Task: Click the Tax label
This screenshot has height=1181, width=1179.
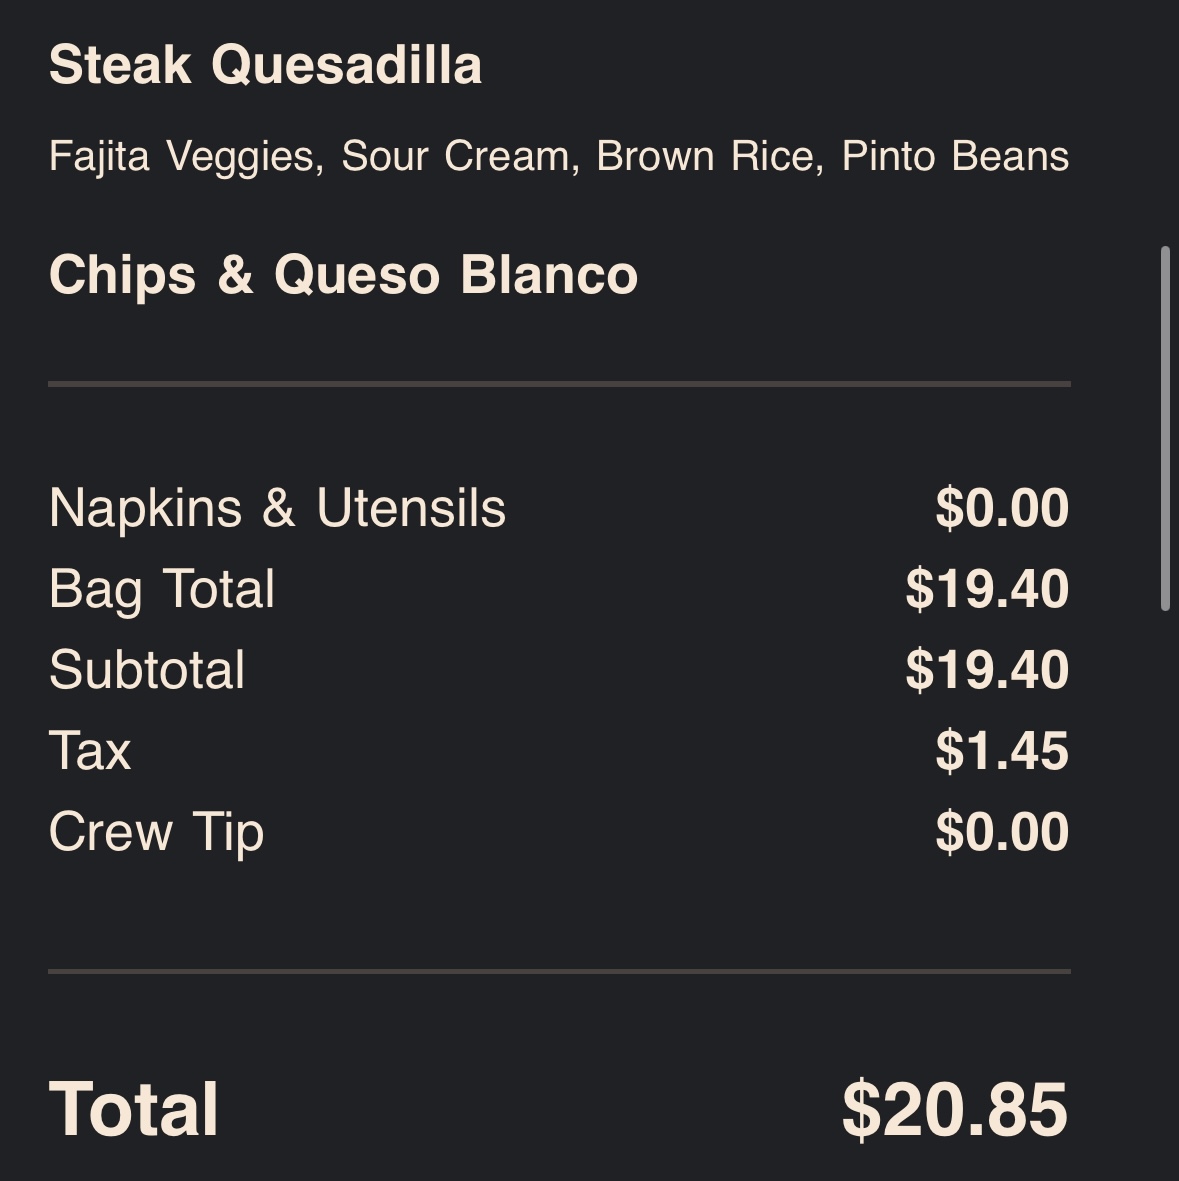Action: 90,751
